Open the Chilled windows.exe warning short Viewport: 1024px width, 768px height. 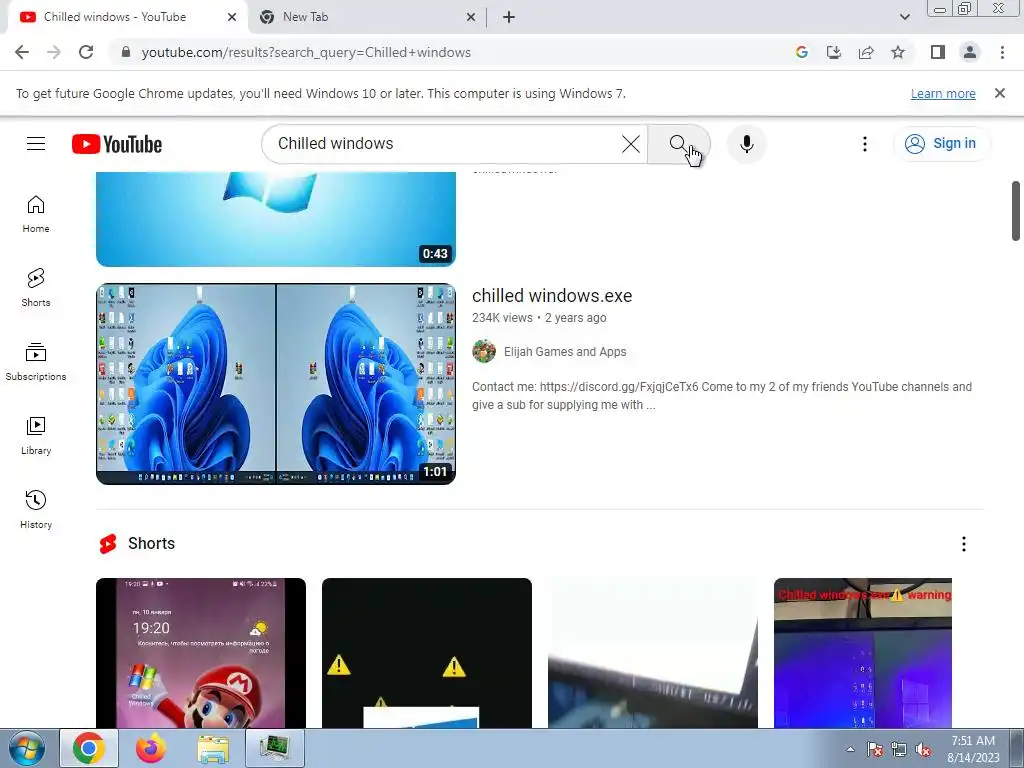863,653
